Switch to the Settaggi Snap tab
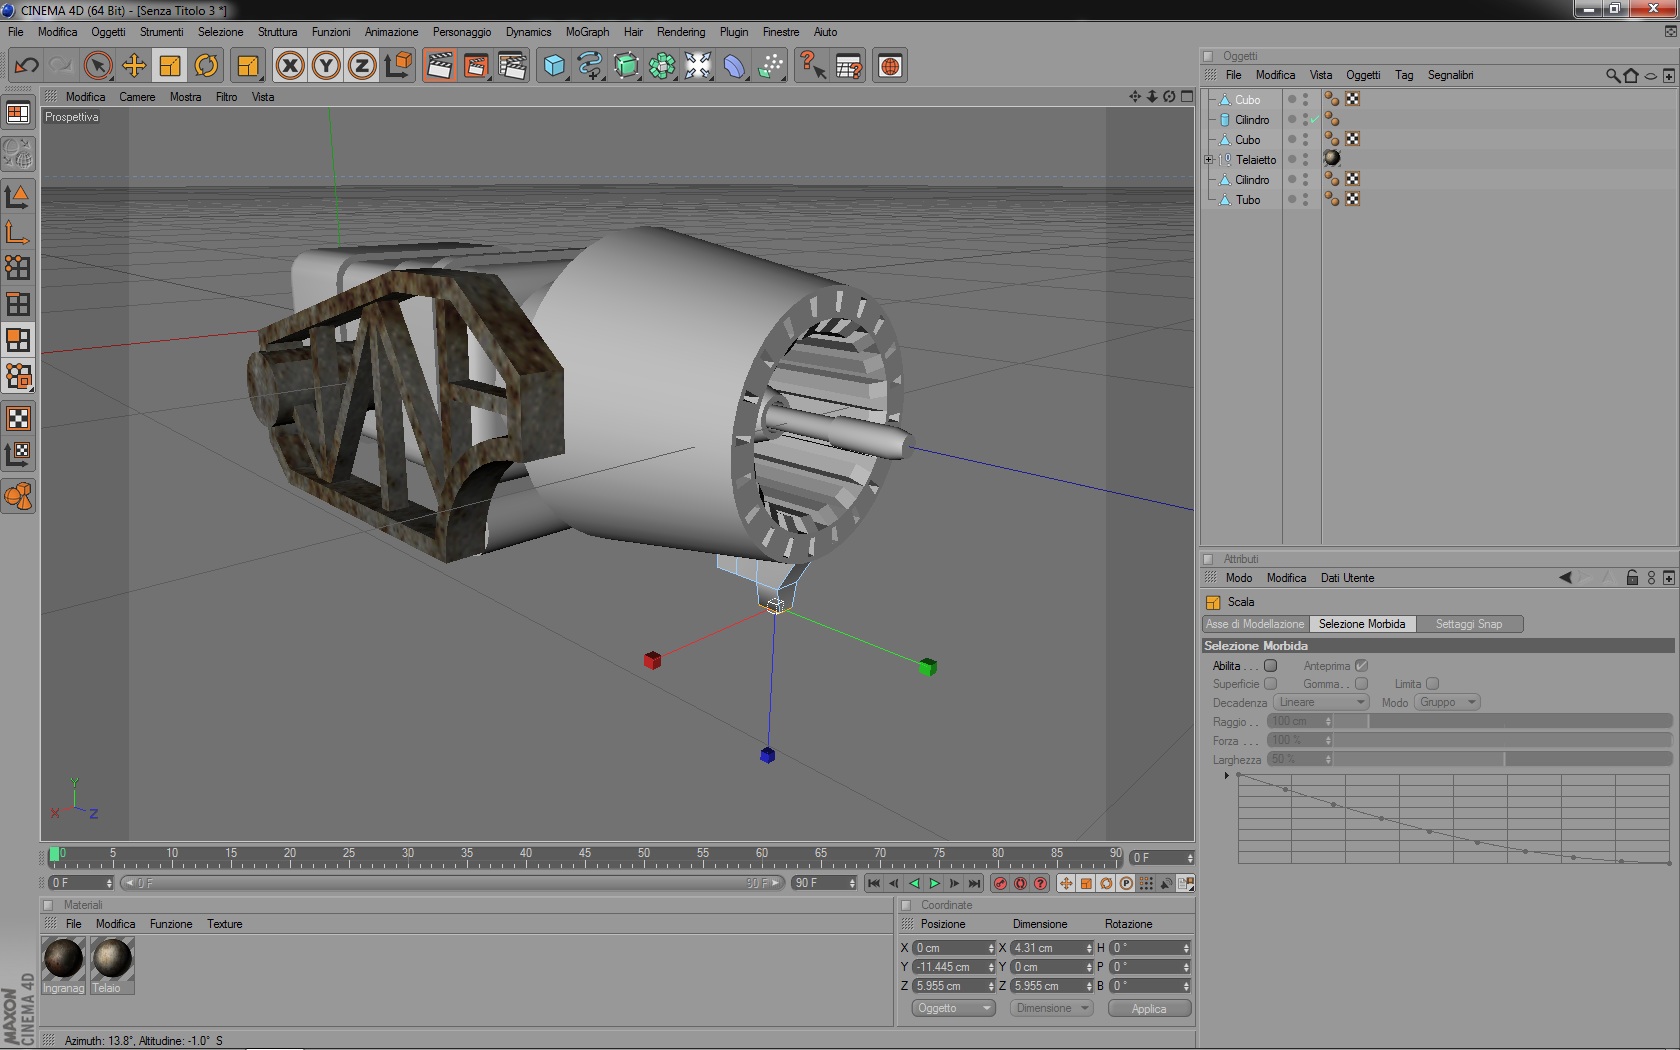Screen dimensions: 1680x1050 point(1468,624)
